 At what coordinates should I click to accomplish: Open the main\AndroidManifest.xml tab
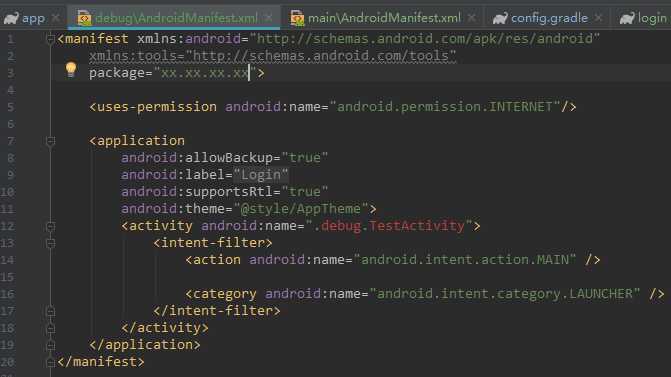pos(384,18)
